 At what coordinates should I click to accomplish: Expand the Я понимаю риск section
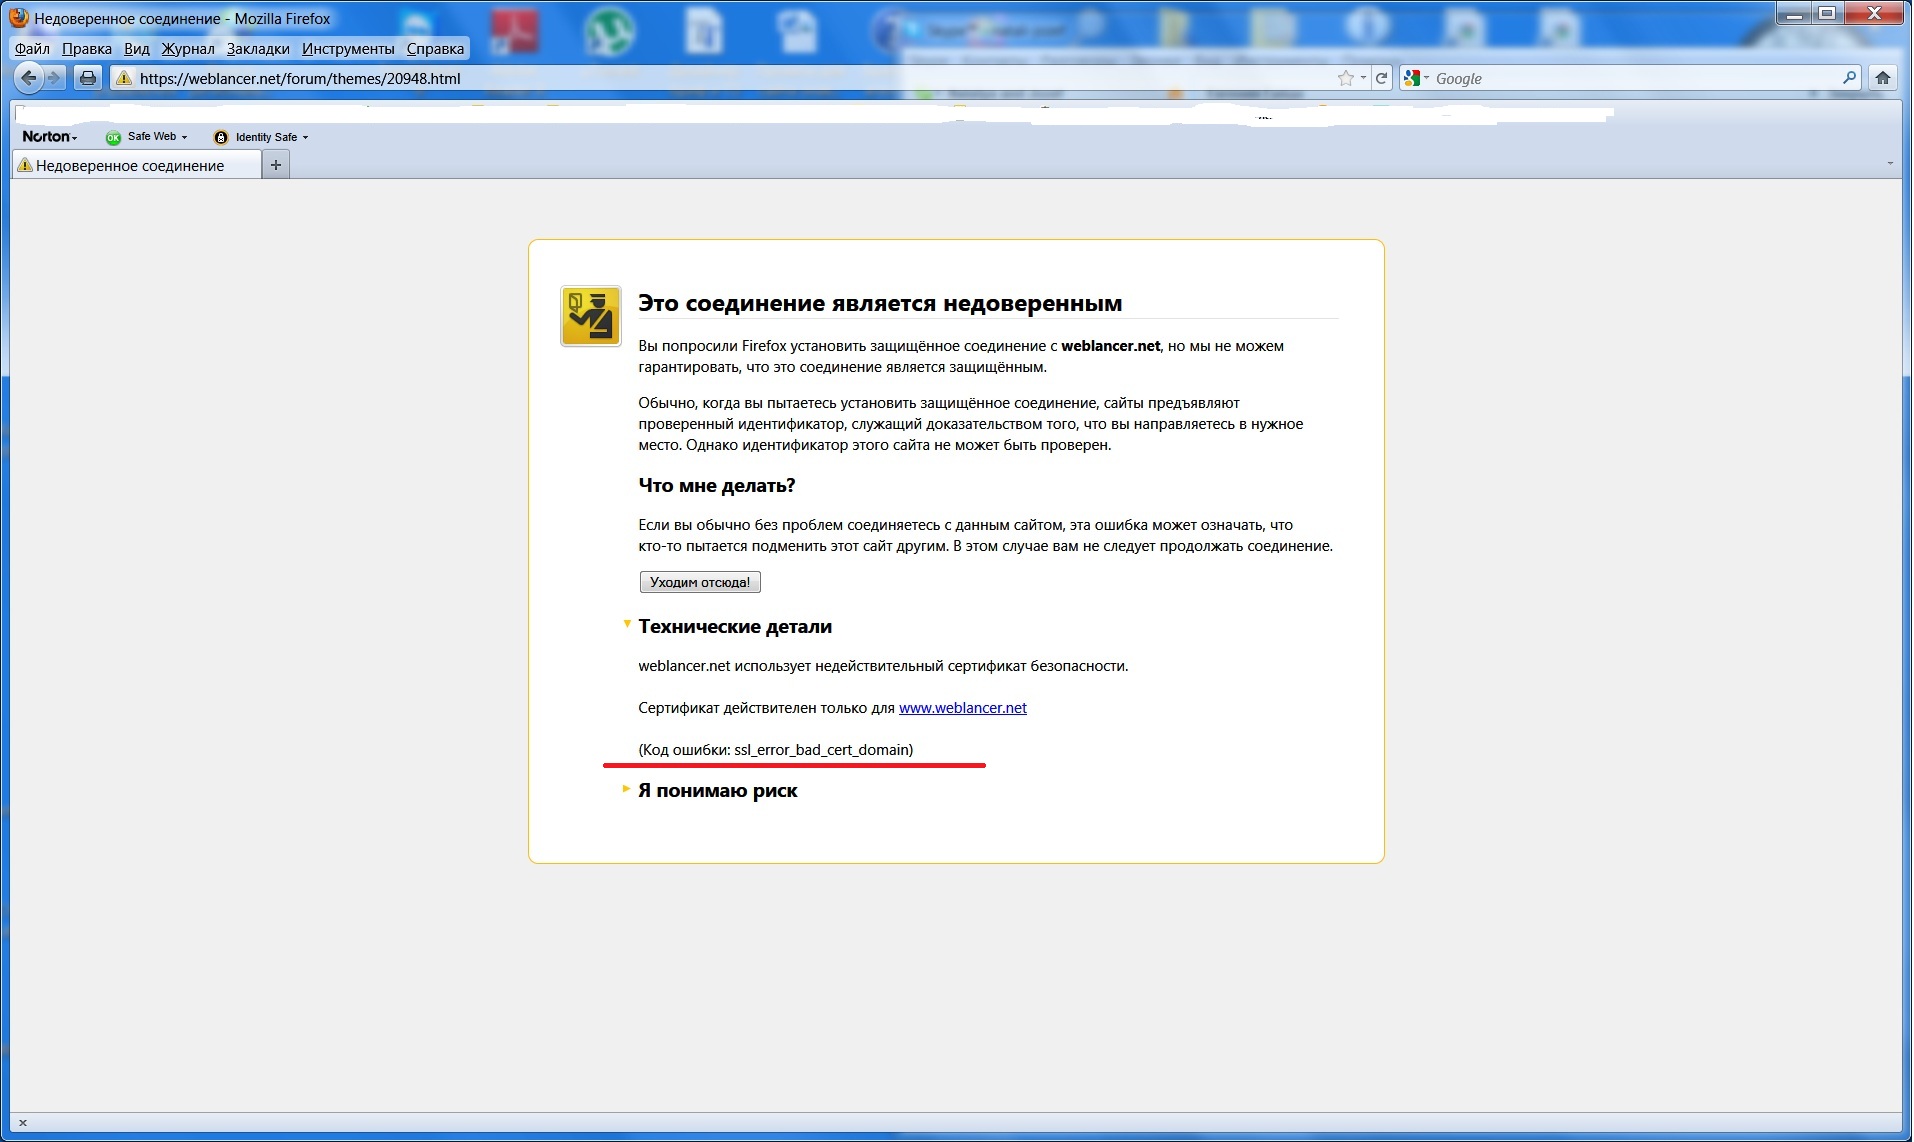pyautogui.click(x=627, y=789)
